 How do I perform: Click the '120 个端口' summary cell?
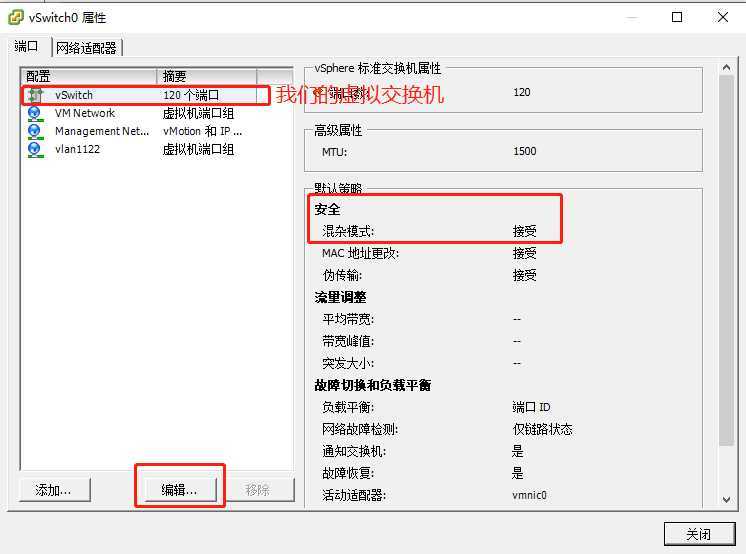tap(191, 95)
